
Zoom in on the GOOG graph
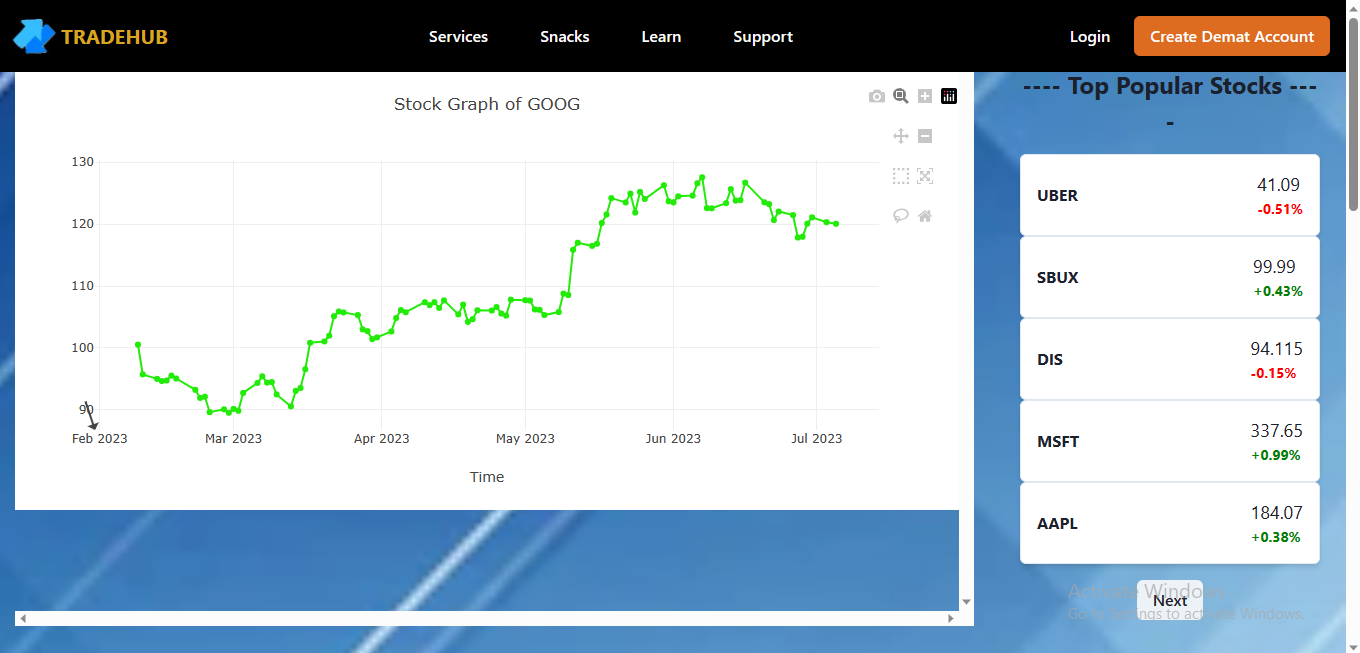coord(925,95)
